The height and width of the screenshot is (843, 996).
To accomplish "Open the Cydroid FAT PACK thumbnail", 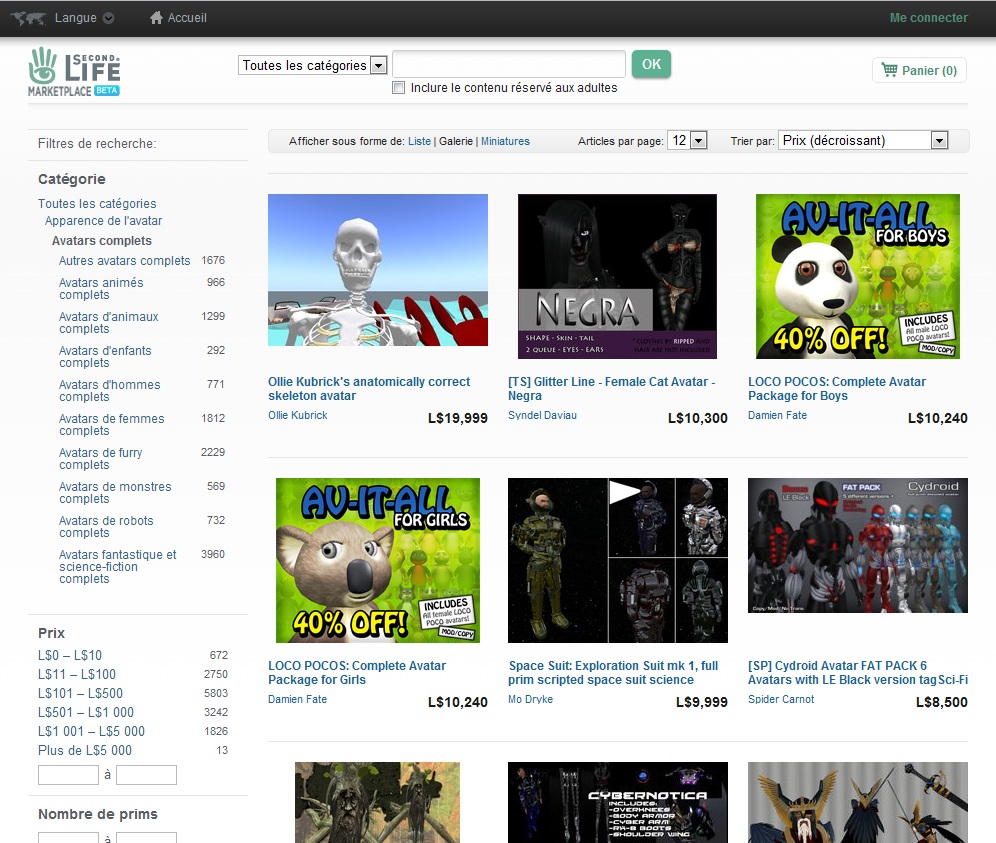I will coord(858,545).
